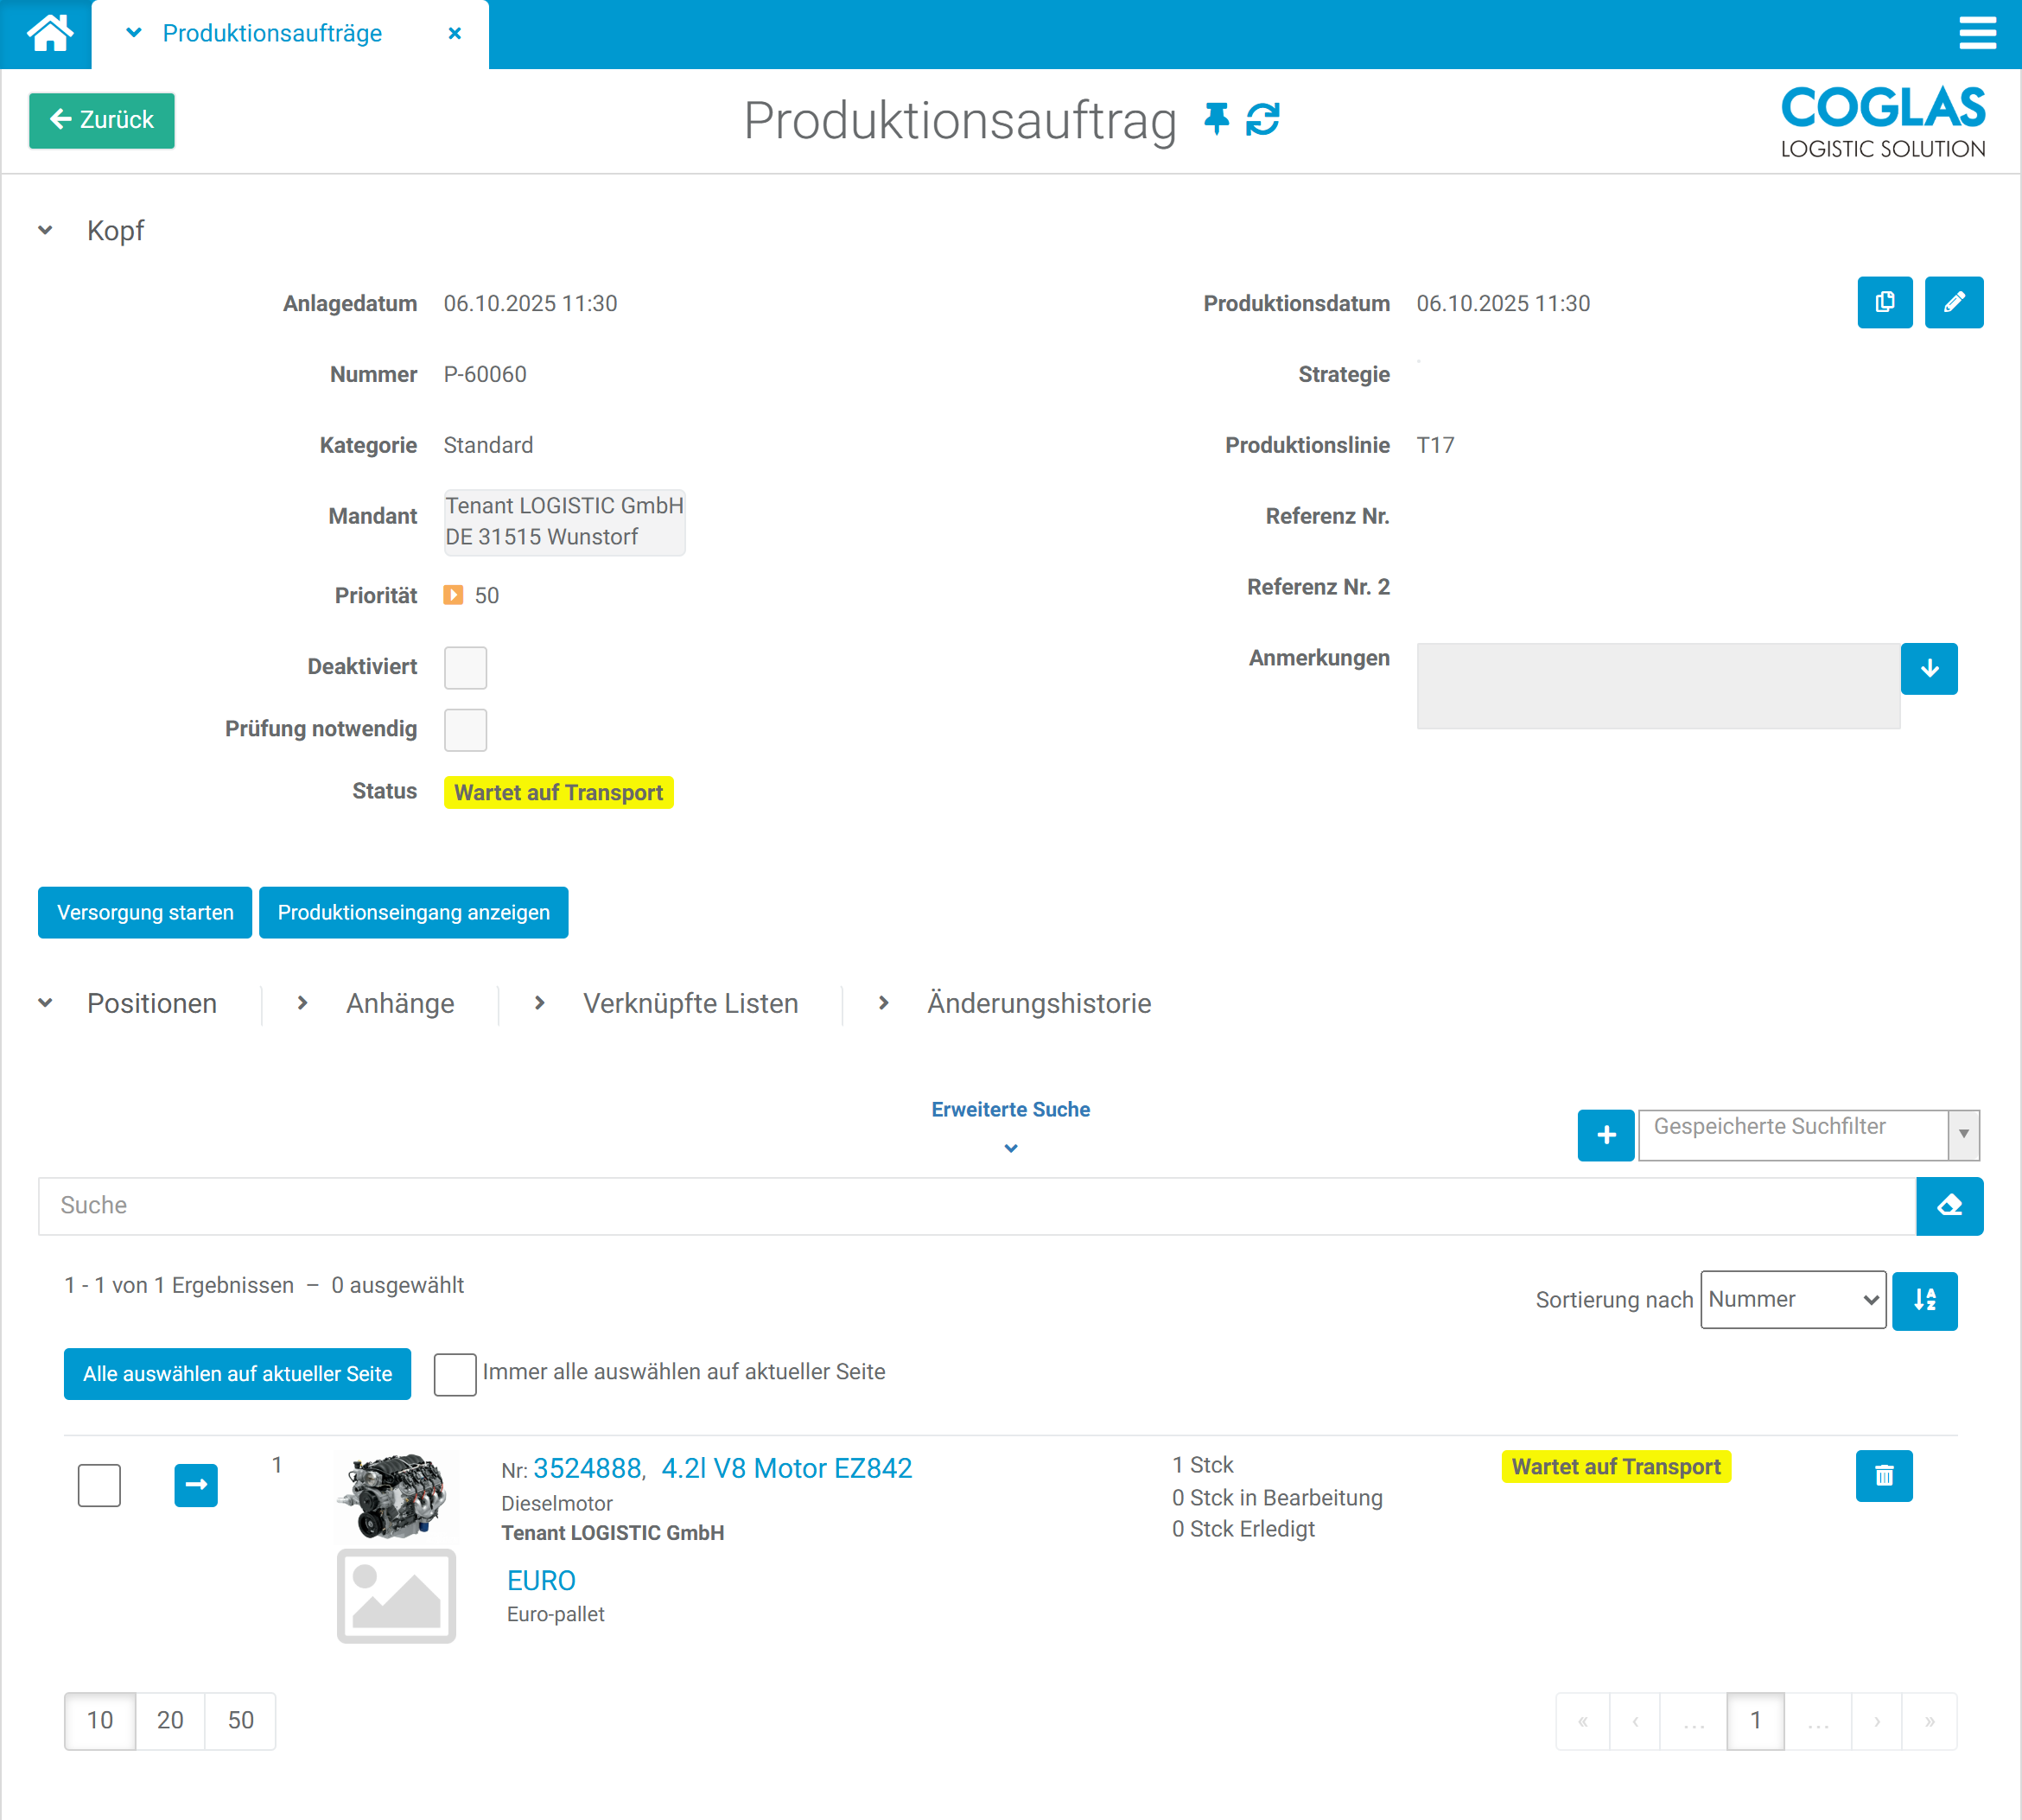Switch to Änderungshistorie tab
Screen dimensions: 2022x1820
(x=1038, y=1003)
